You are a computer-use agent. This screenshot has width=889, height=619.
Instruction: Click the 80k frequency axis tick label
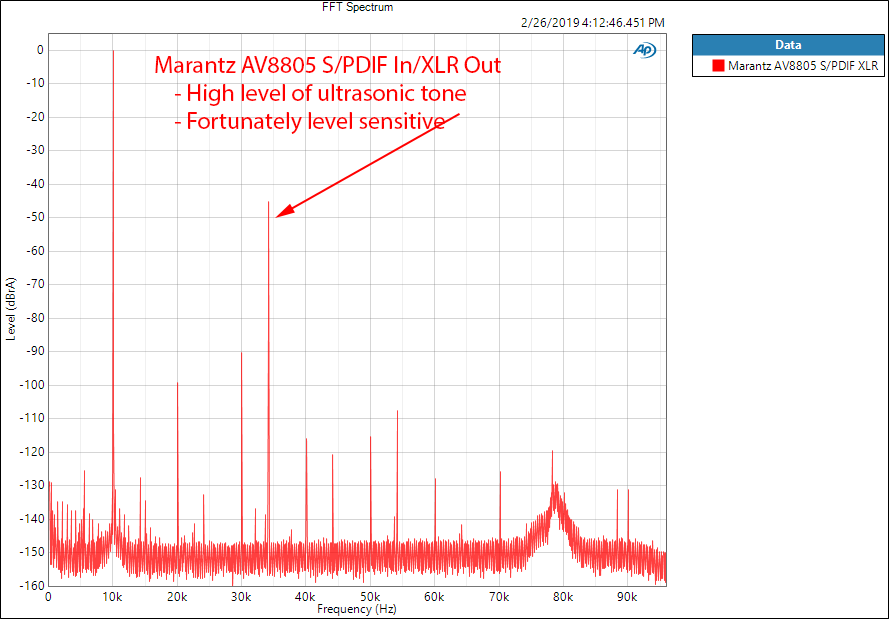tap(564, 597)
